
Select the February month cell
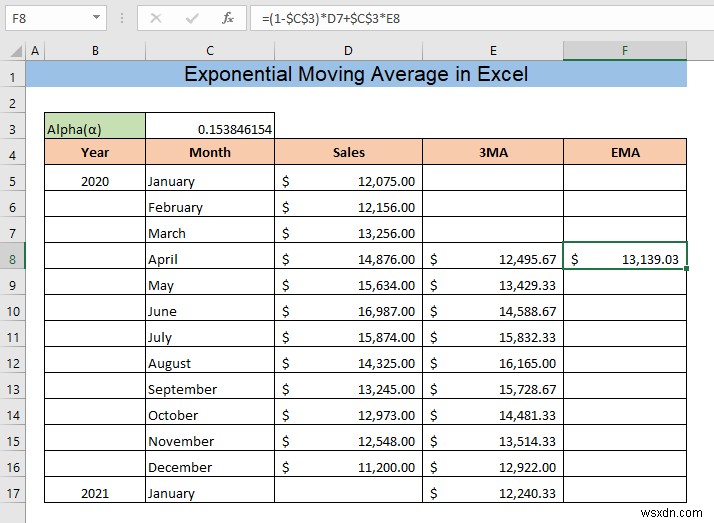(x=210, y=203)
